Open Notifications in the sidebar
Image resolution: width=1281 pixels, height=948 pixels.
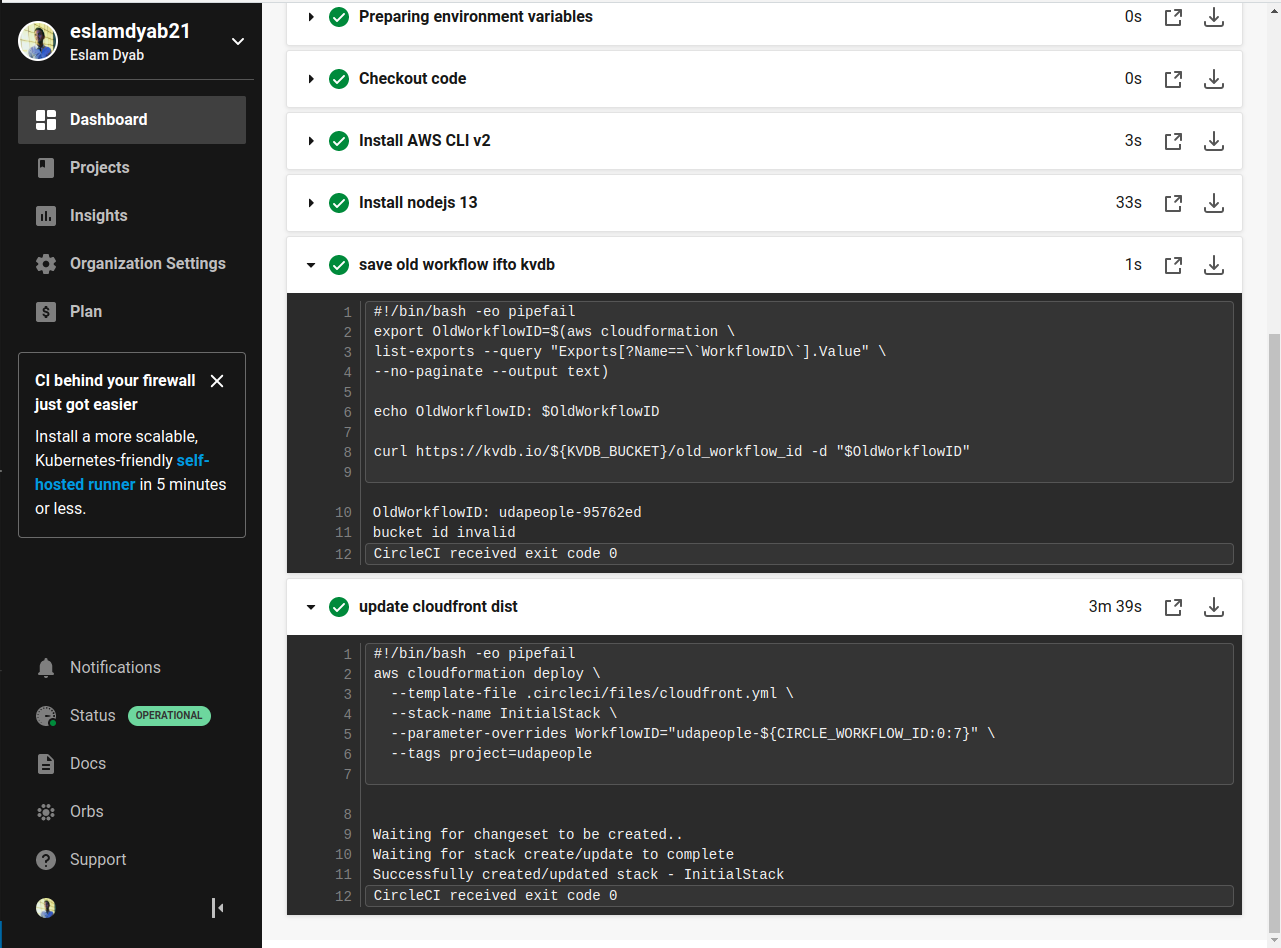[132, 668]
